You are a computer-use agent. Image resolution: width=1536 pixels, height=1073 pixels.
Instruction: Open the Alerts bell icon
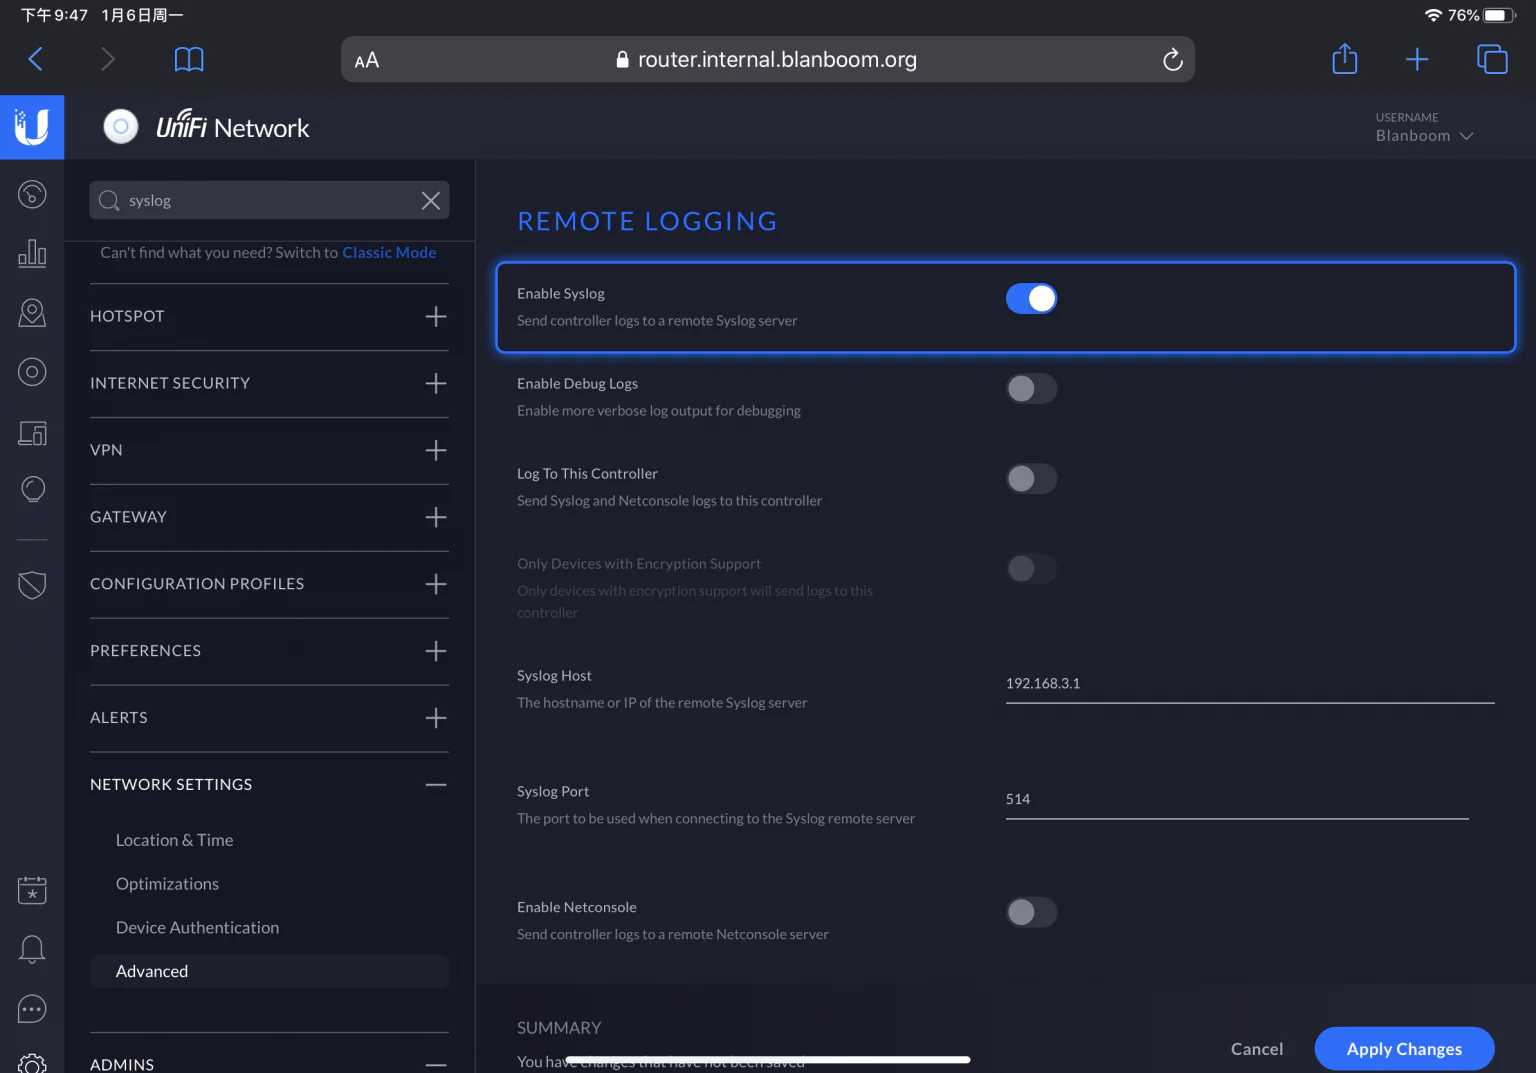tap(32, 949)
